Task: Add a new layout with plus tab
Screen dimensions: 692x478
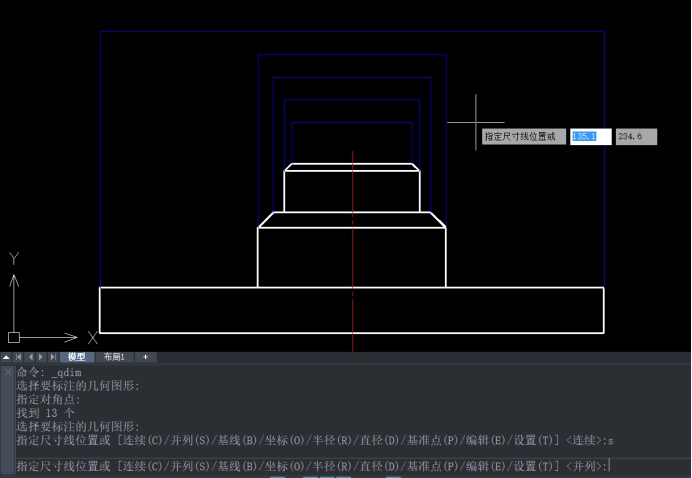Action: point(144,357)
